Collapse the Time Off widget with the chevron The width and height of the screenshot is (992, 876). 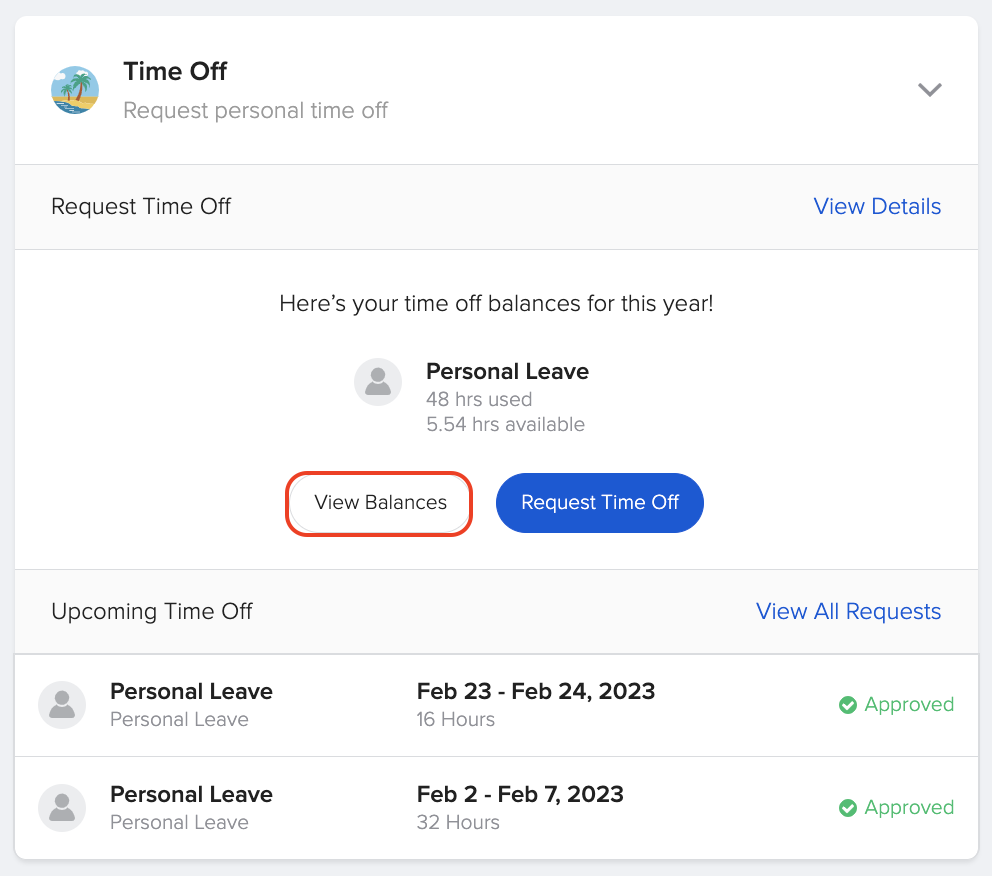point(930,89)
